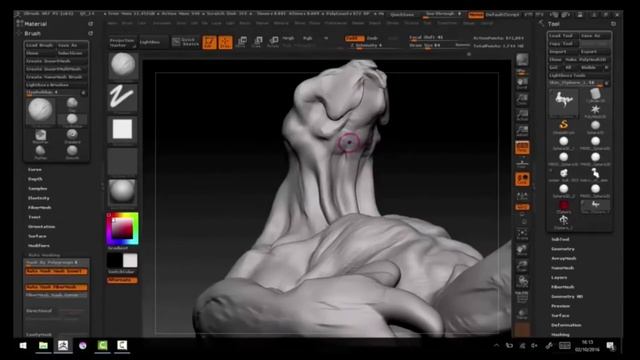The width and height of the screenshot is (640, 360).
Task: Expand the Curve section in Brush palette
Action: 35,169
